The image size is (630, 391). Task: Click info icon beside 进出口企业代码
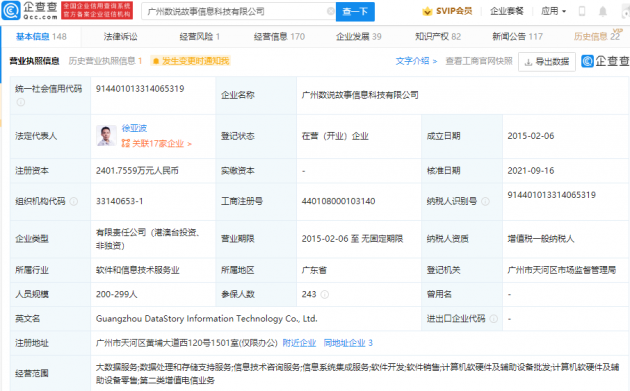coord(494,319)
